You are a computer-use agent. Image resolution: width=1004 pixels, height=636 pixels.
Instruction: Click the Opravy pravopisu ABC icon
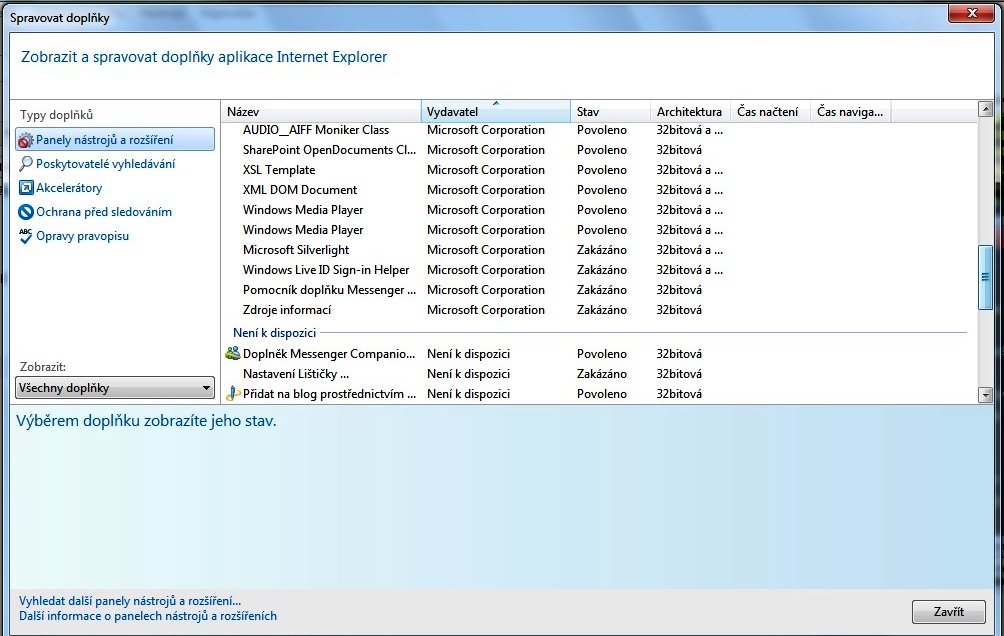[26, 236]
